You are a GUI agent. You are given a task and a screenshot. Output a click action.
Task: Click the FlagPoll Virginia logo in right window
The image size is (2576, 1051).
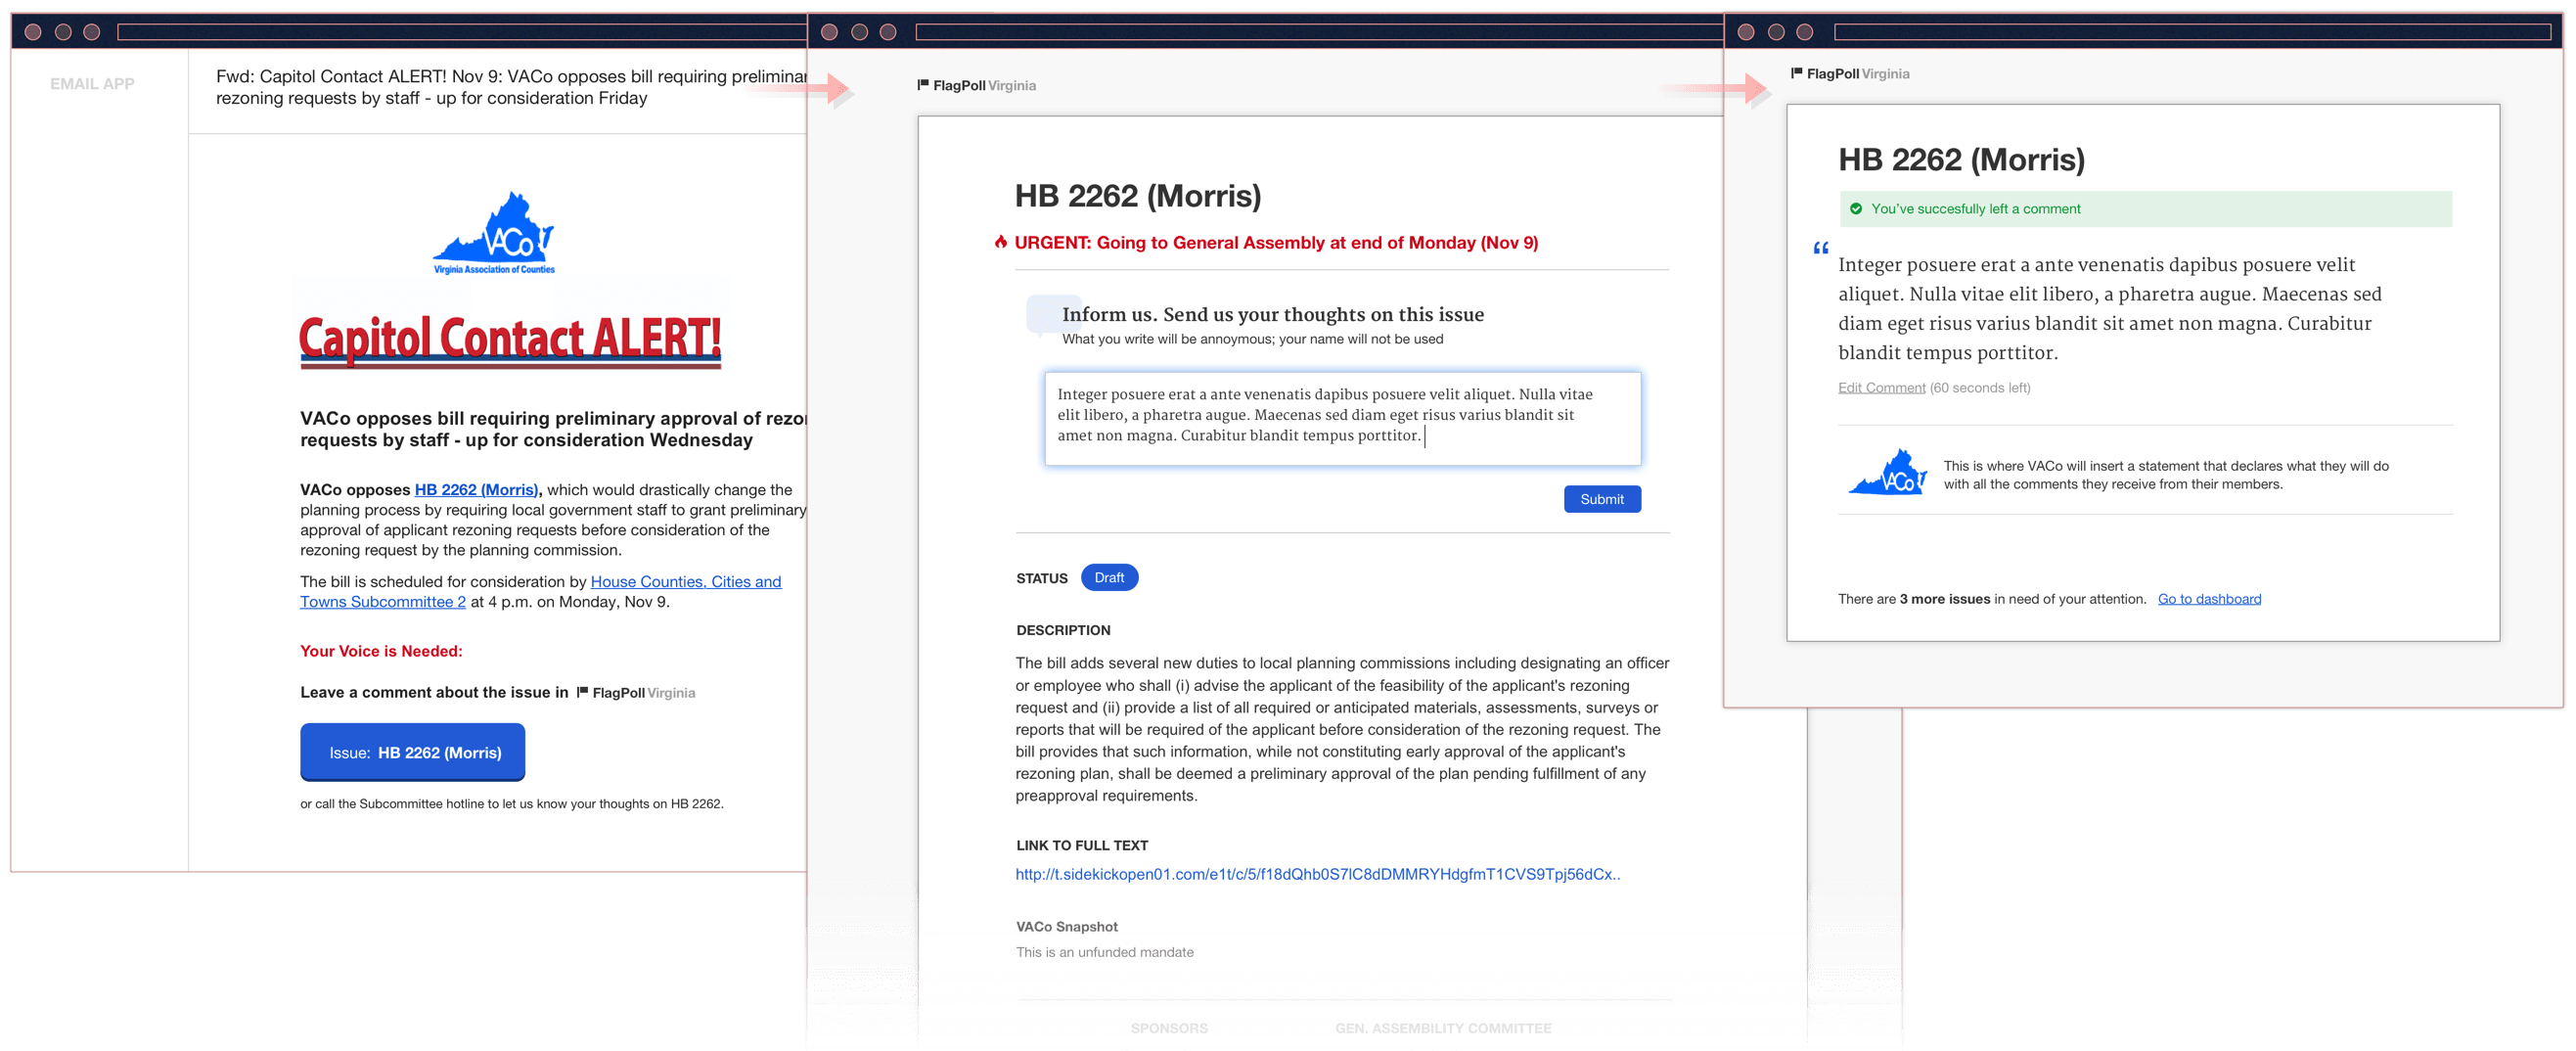click(1850, 73)
